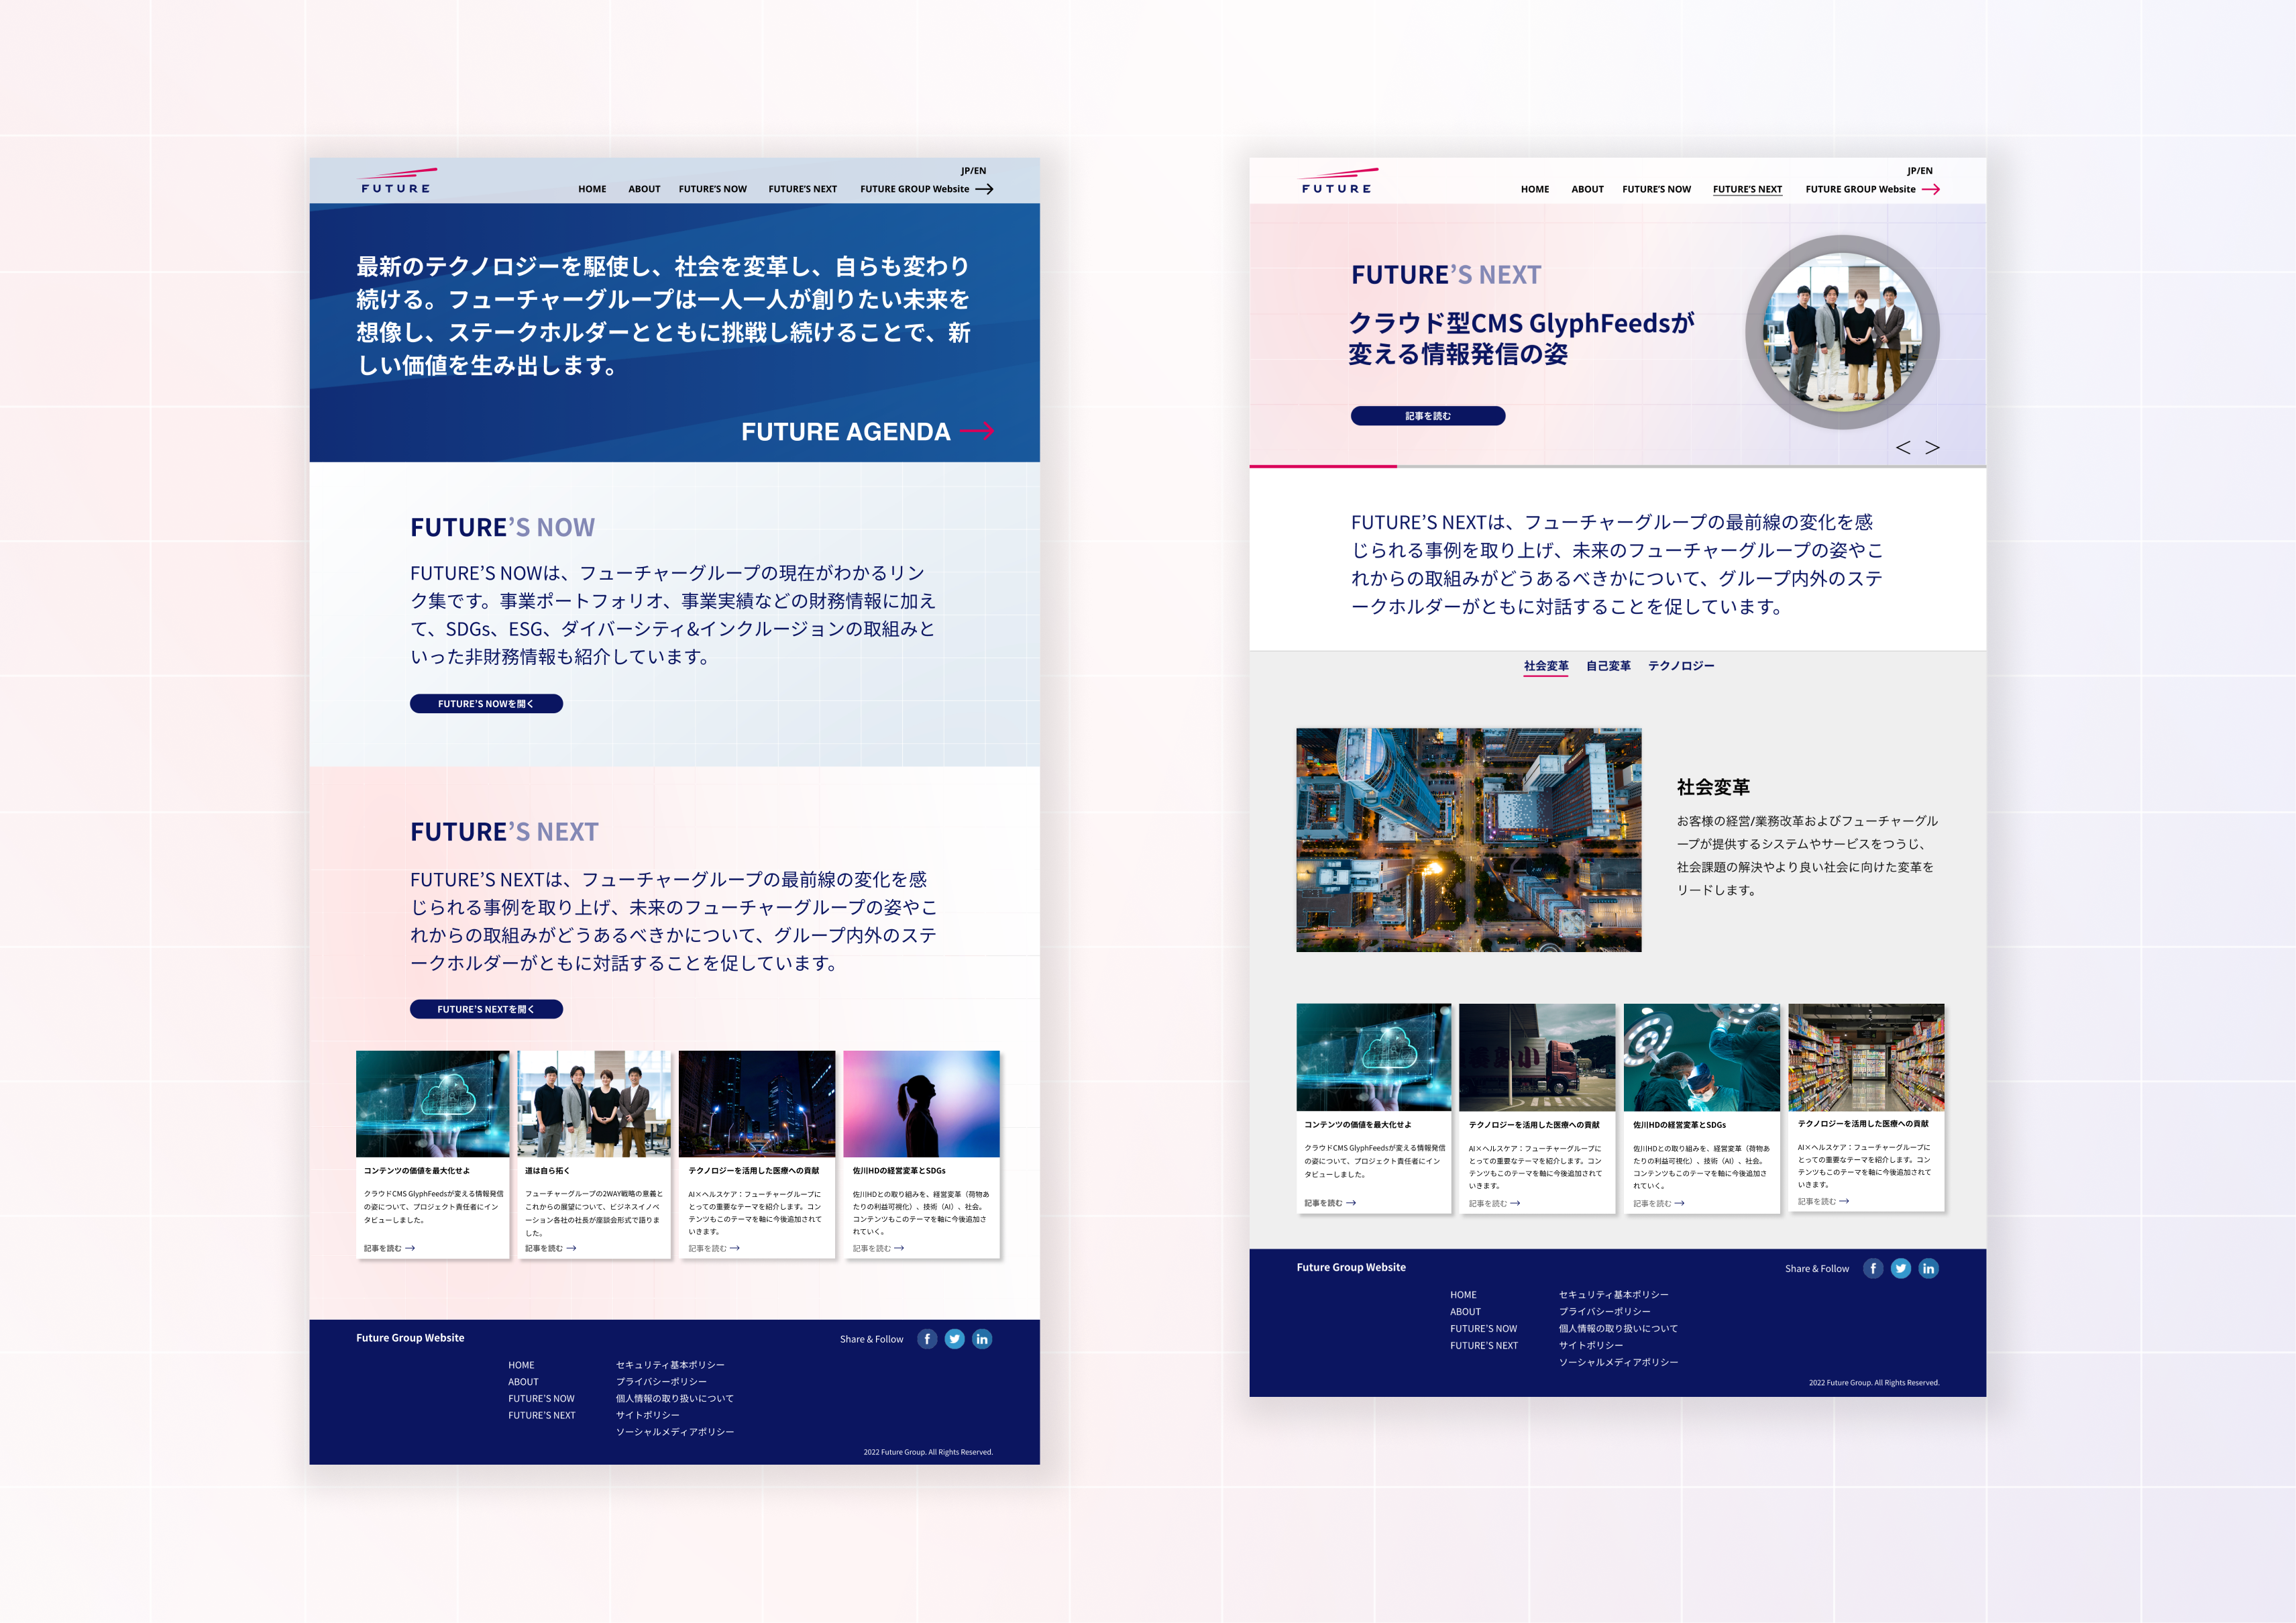Select ABOUT in the top navigation
Image resolution: width=2296 pixels, height=1623 pixels.
[644, 189]
